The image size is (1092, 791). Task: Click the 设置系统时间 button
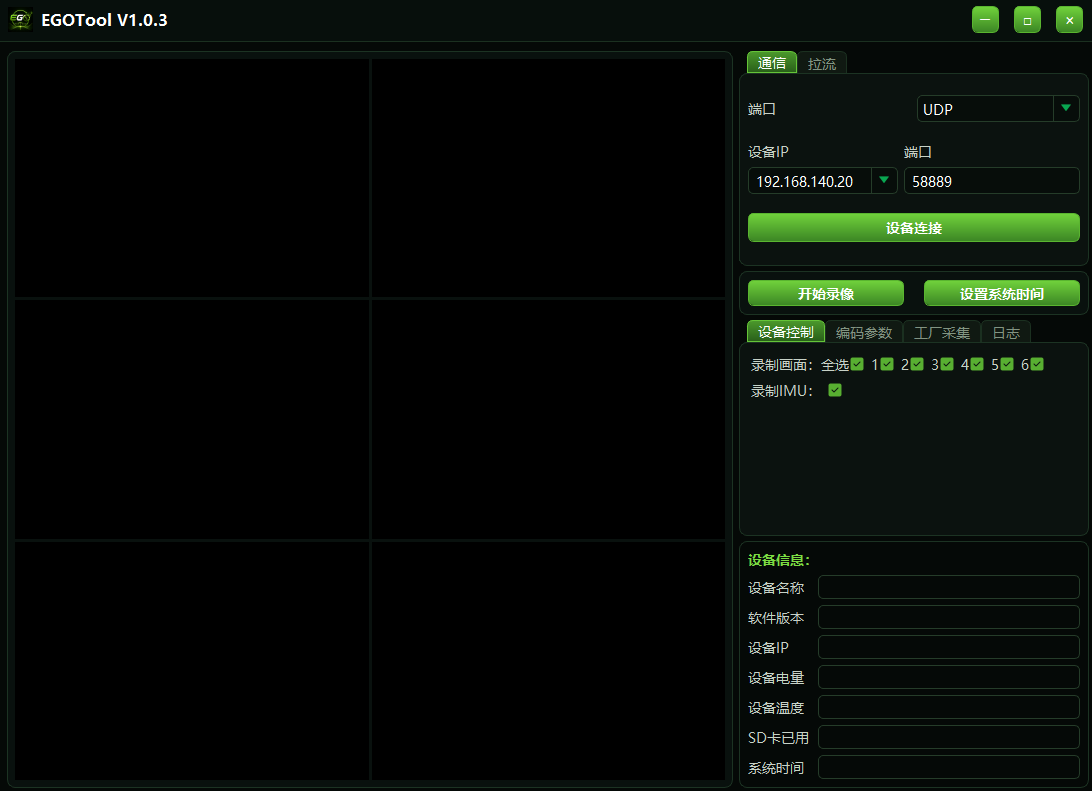pyautogui.click(x=1001, y=293)
